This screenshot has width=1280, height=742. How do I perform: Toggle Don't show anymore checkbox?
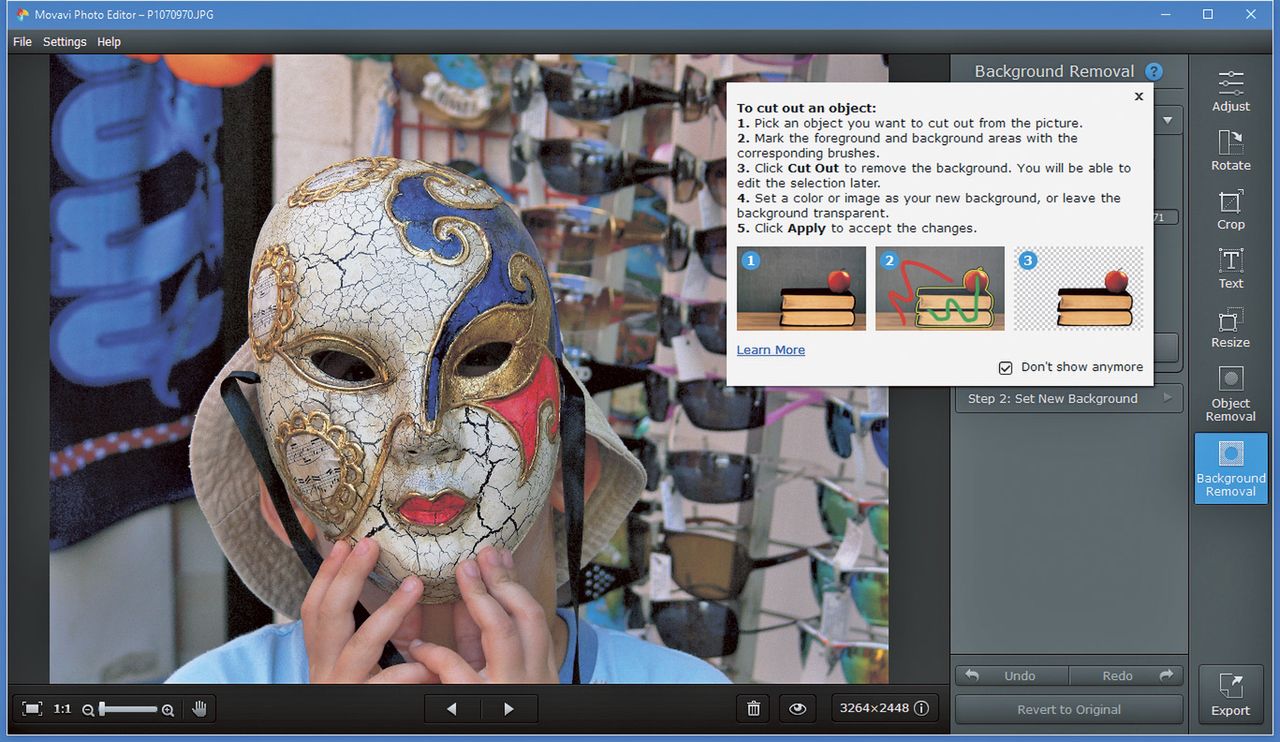(1006, 368)
